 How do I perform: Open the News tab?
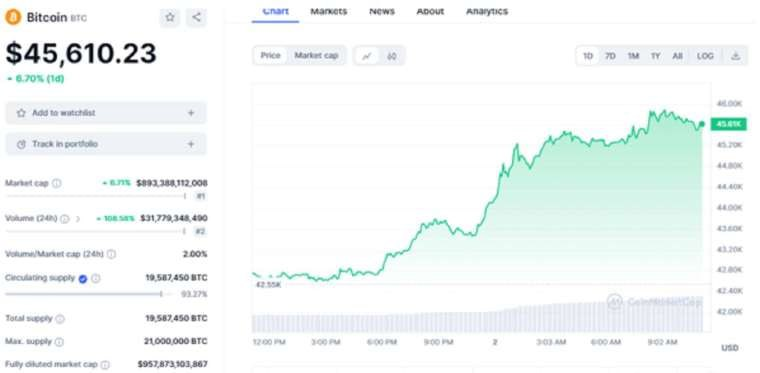tap(382, 11)
